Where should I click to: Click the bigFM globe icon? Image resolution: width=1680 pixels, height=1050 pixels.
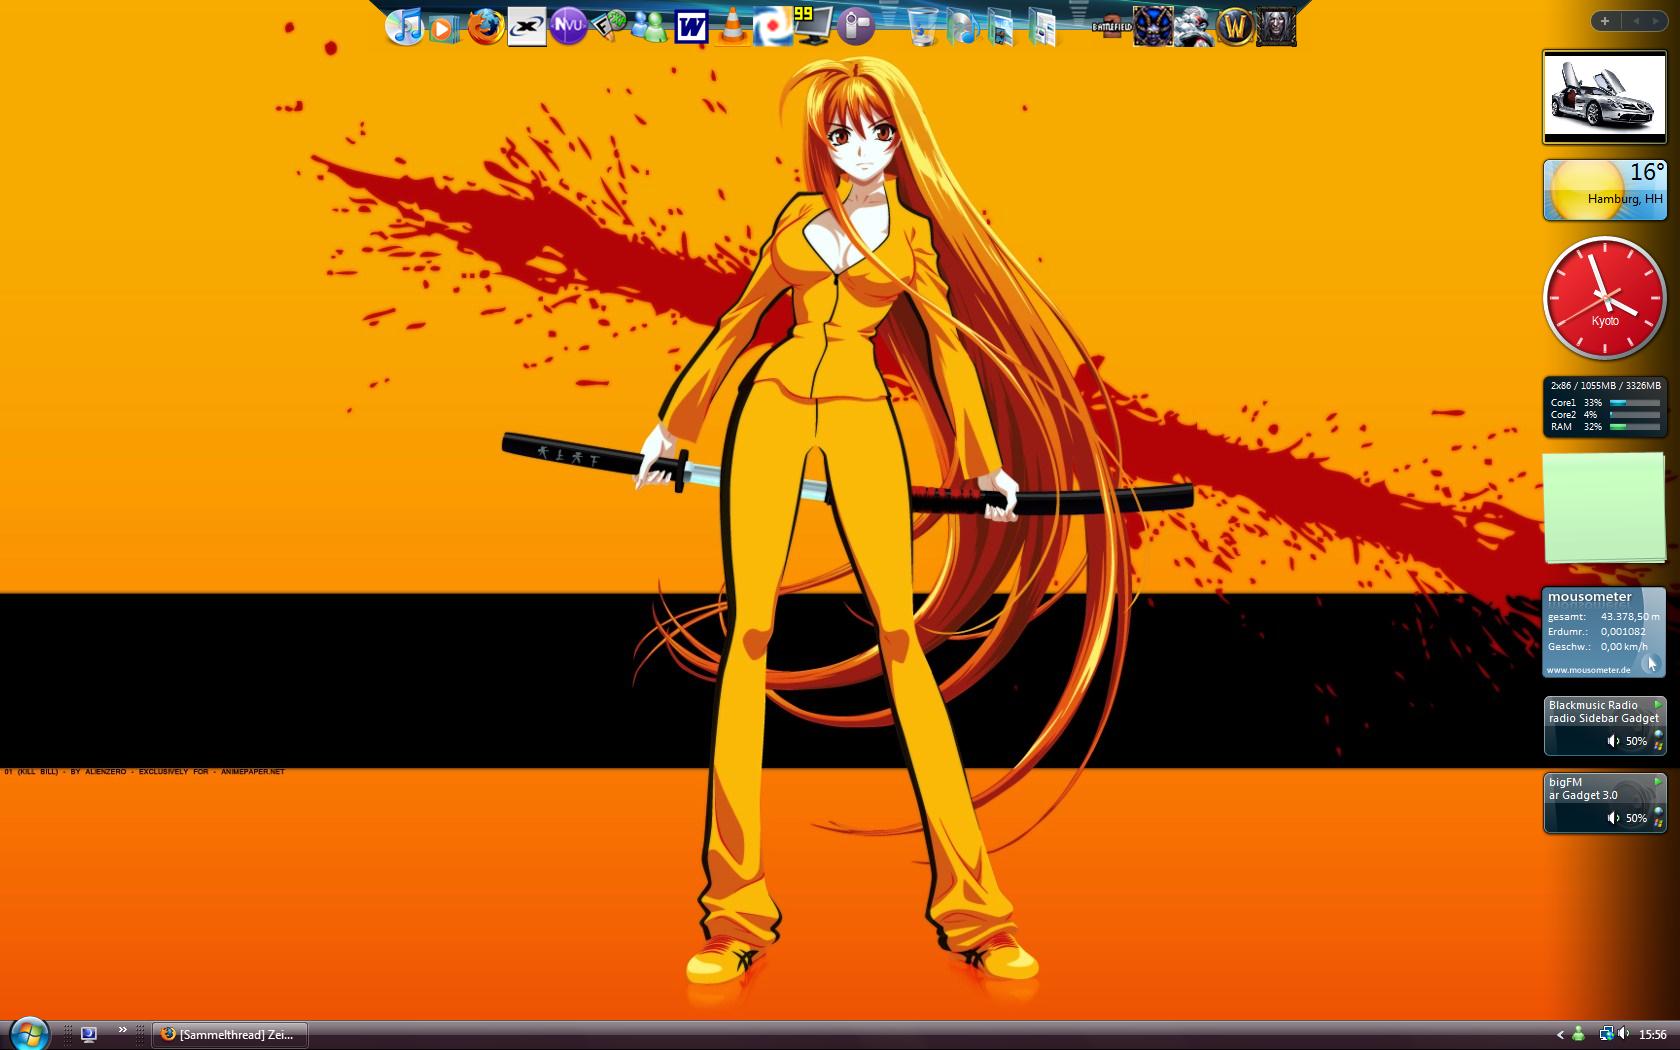[1658, 812]
